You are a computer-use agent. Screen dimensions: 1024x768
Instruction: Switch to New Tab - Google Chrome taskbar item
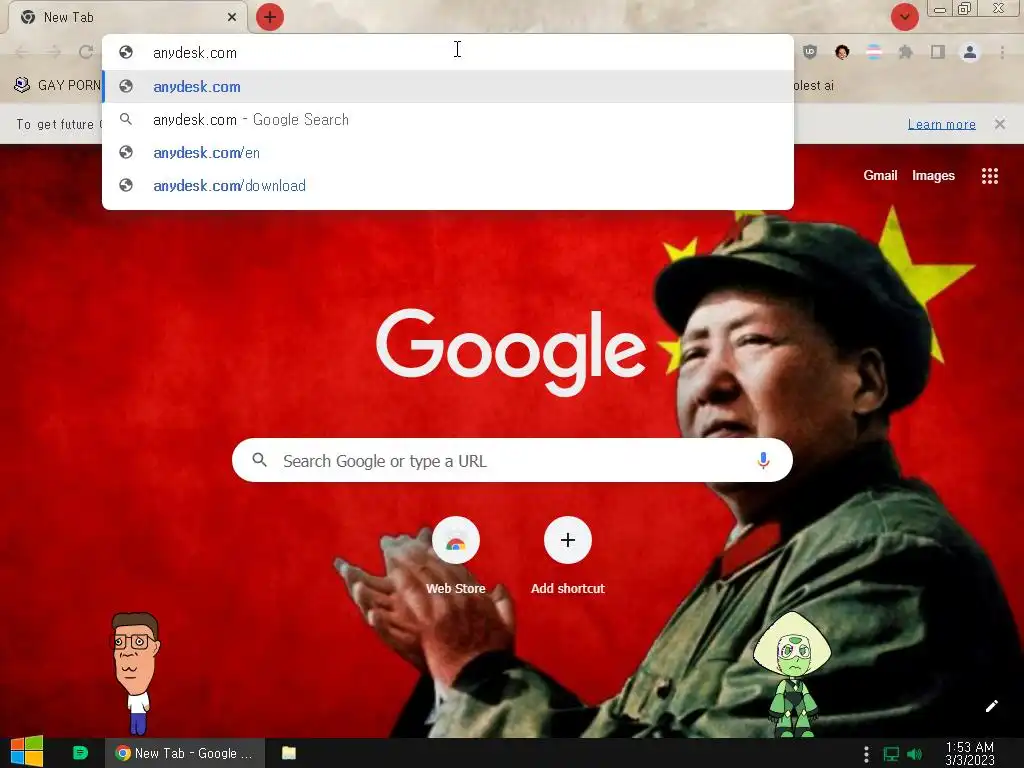pyautogui.click(x=185, y=753)
